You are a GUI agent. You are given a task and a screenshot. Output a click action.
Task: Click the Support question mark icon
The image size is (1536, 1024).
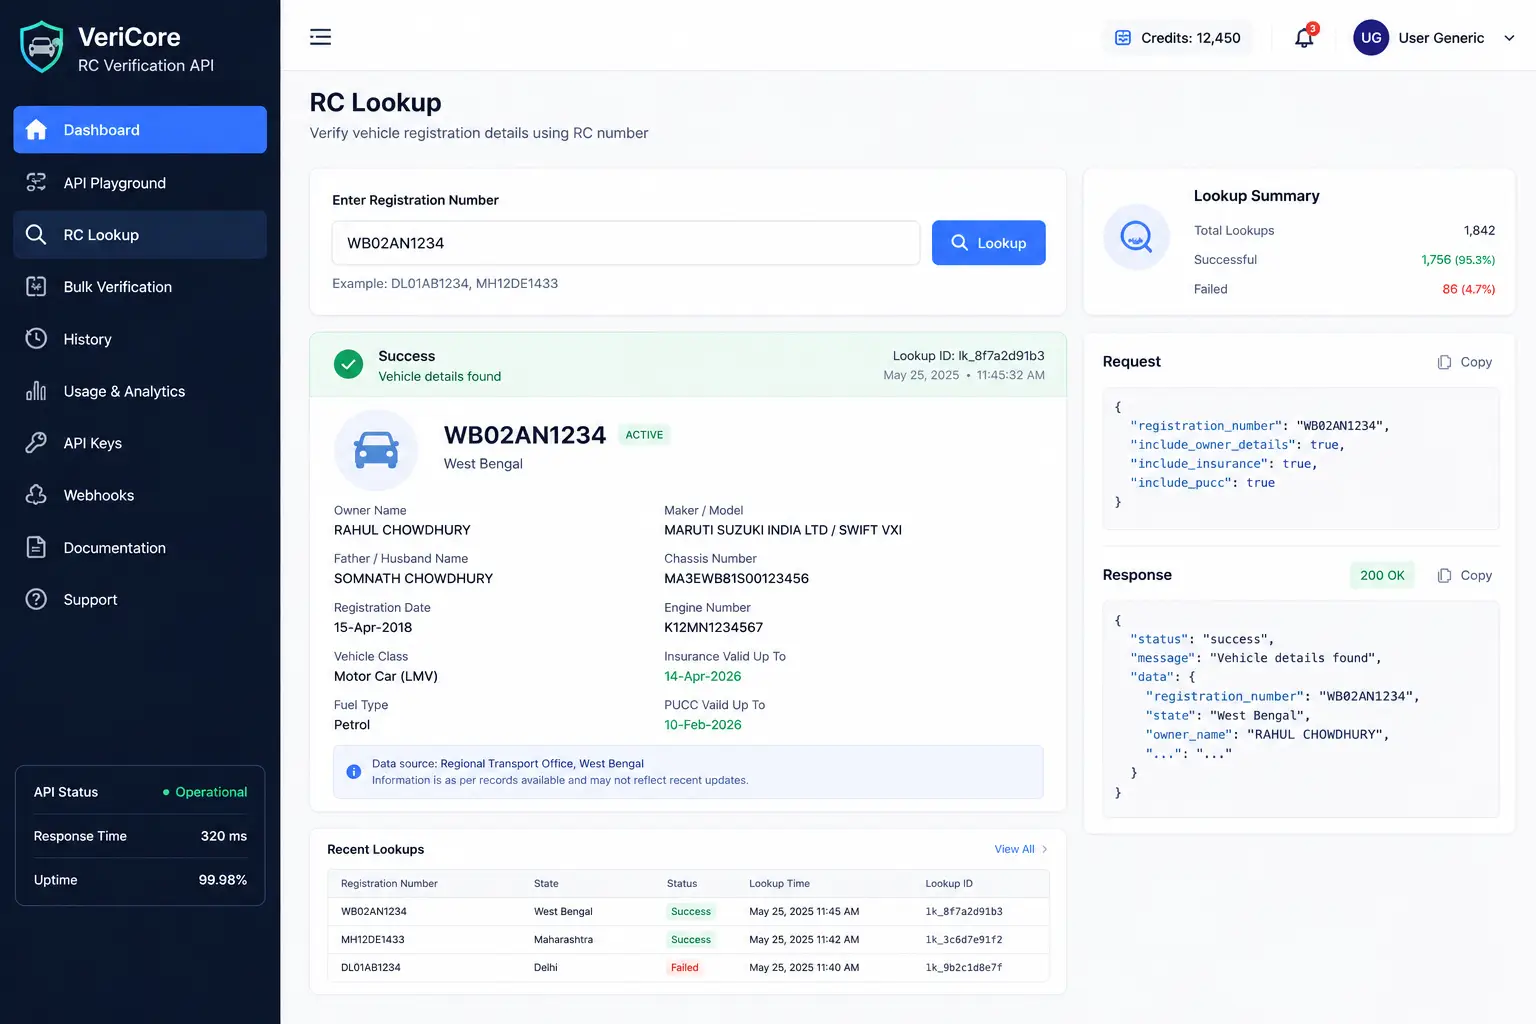point(36,599)
